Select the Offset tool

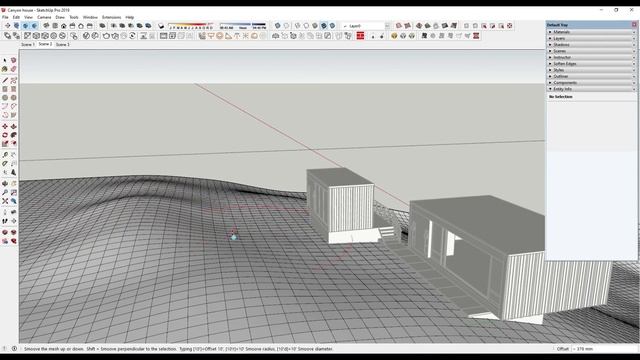[13, 144]
